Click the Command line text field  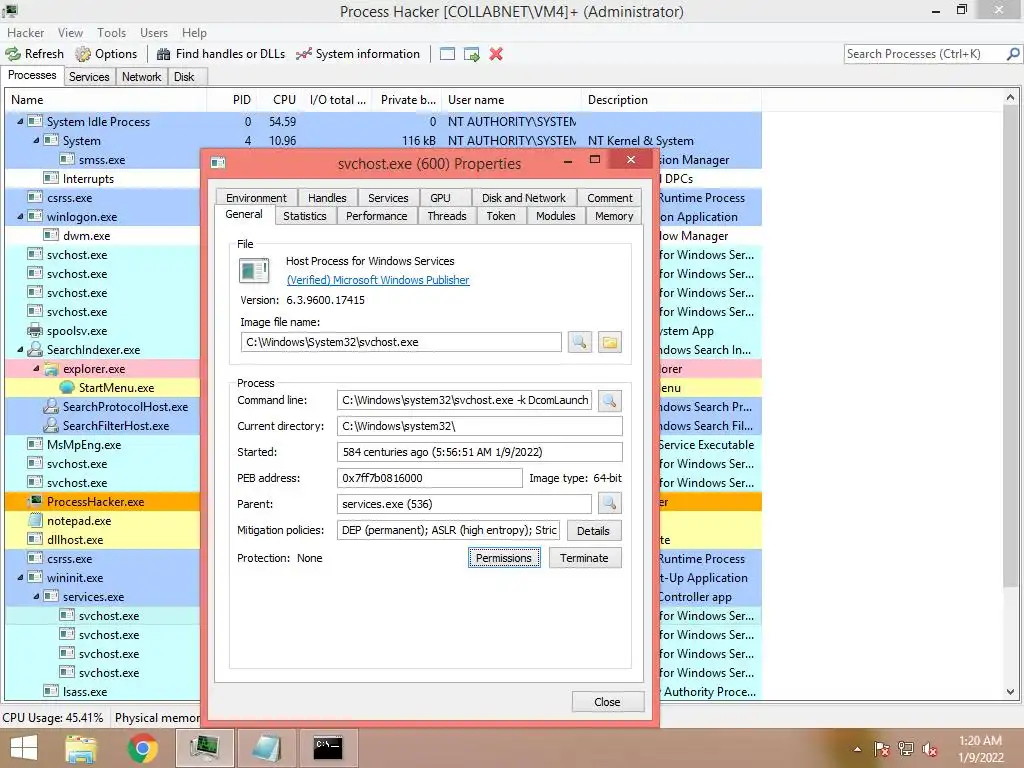(464, 400)
